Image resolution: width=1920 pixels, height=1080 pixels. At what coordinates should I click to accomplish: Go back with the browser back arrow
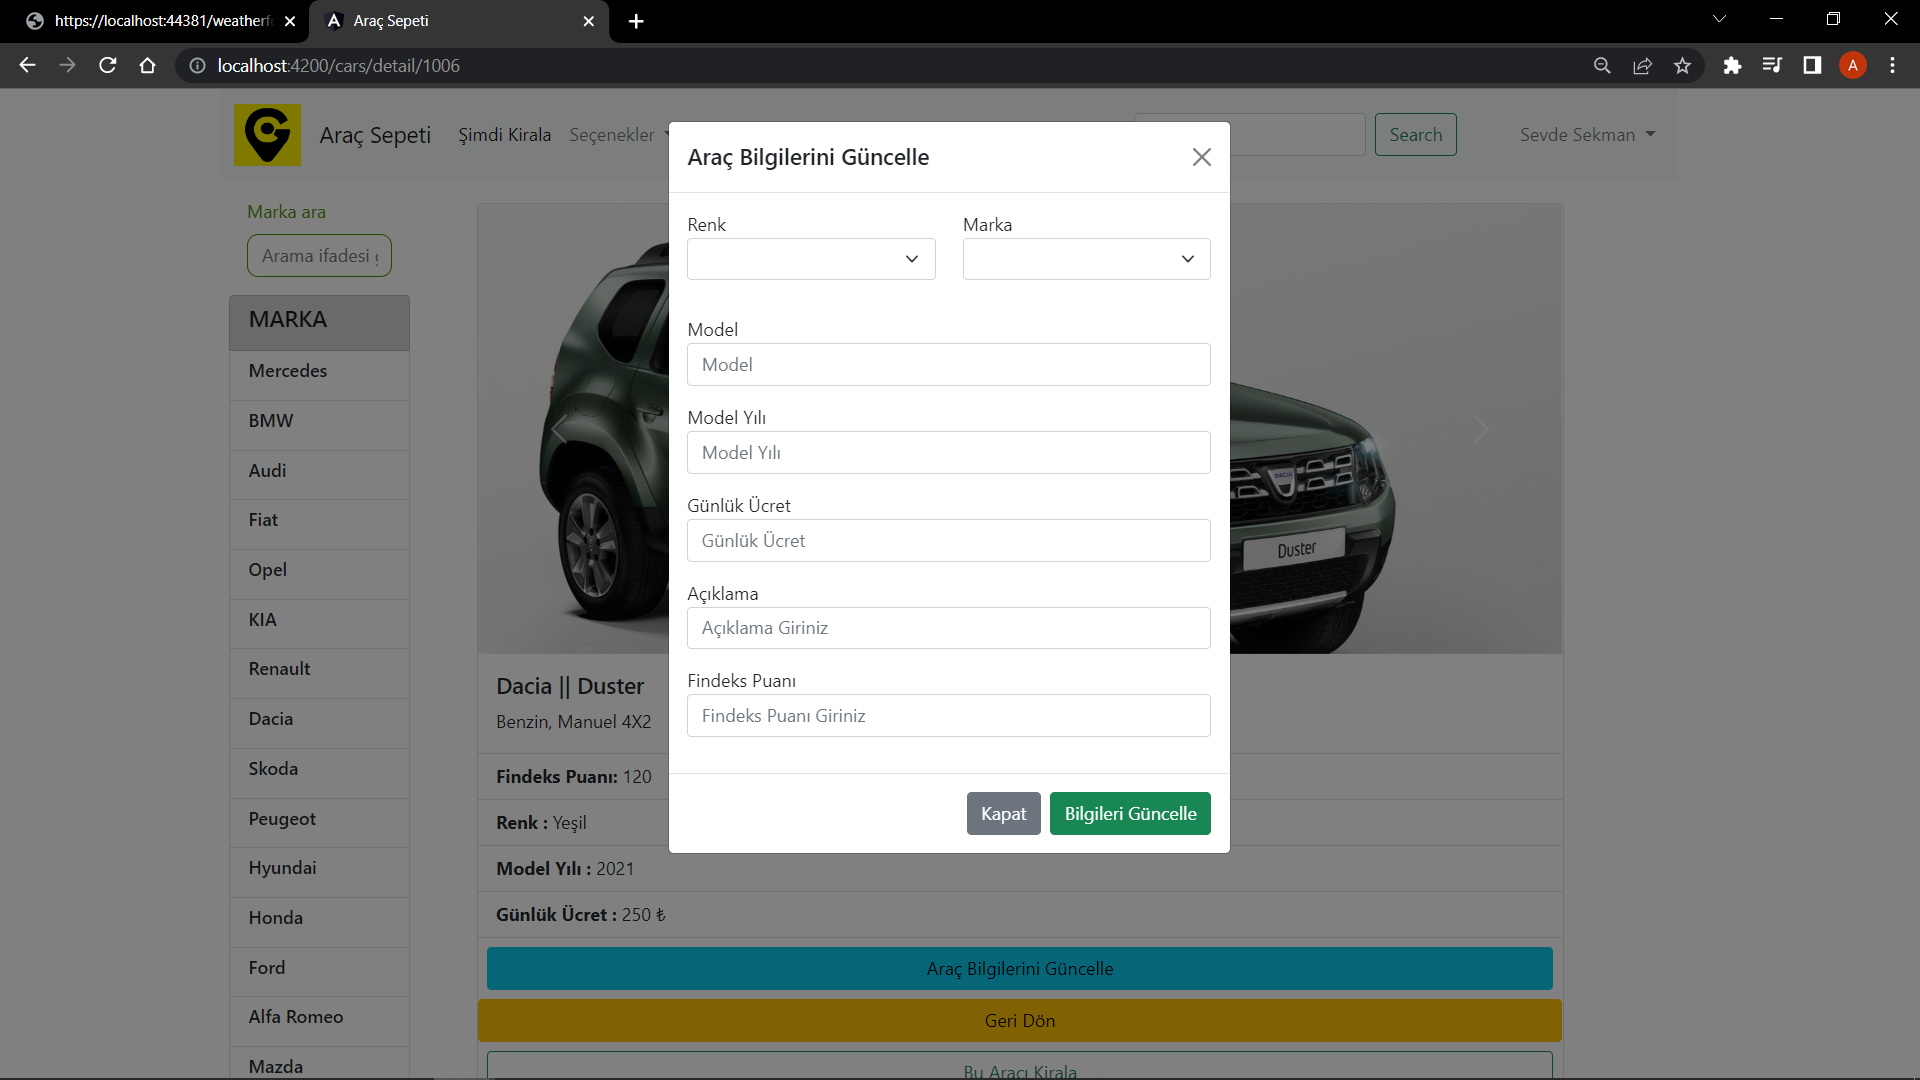[x=27, y=65]
